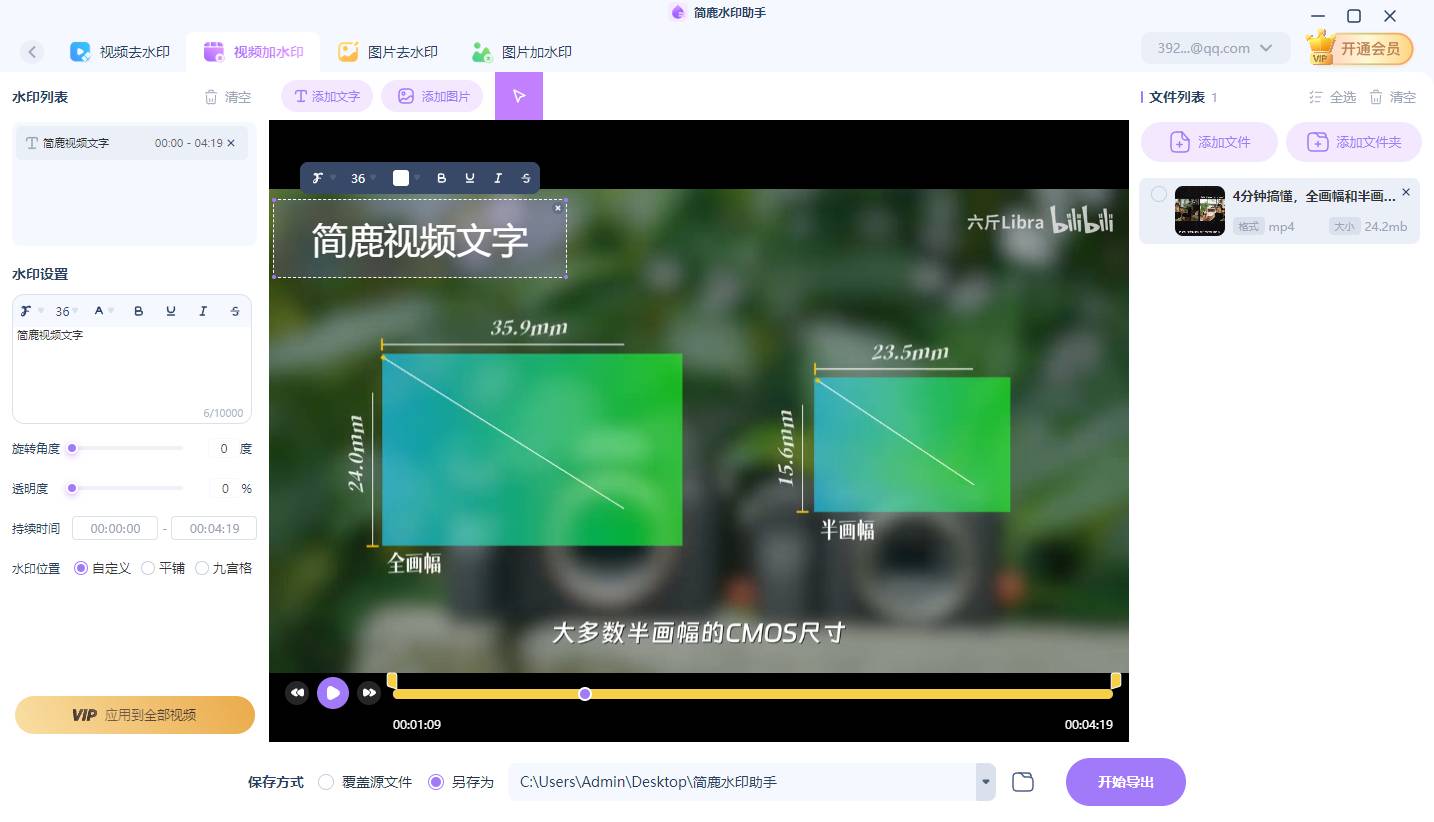Viewport: 1434px width, 822px height.
Task: Enable italic style for the watermark text
Action: click(202, 311)
